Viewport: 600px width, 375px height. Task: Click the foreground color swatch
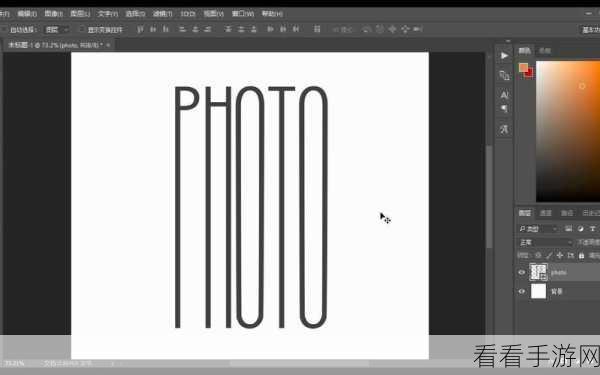pyautogui.click(x=523, y=67)
